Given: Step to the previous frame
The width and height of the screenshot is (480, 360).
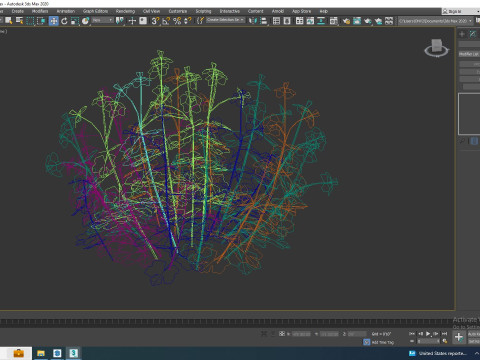Looking at the screenshot, I should coord(420,333).
